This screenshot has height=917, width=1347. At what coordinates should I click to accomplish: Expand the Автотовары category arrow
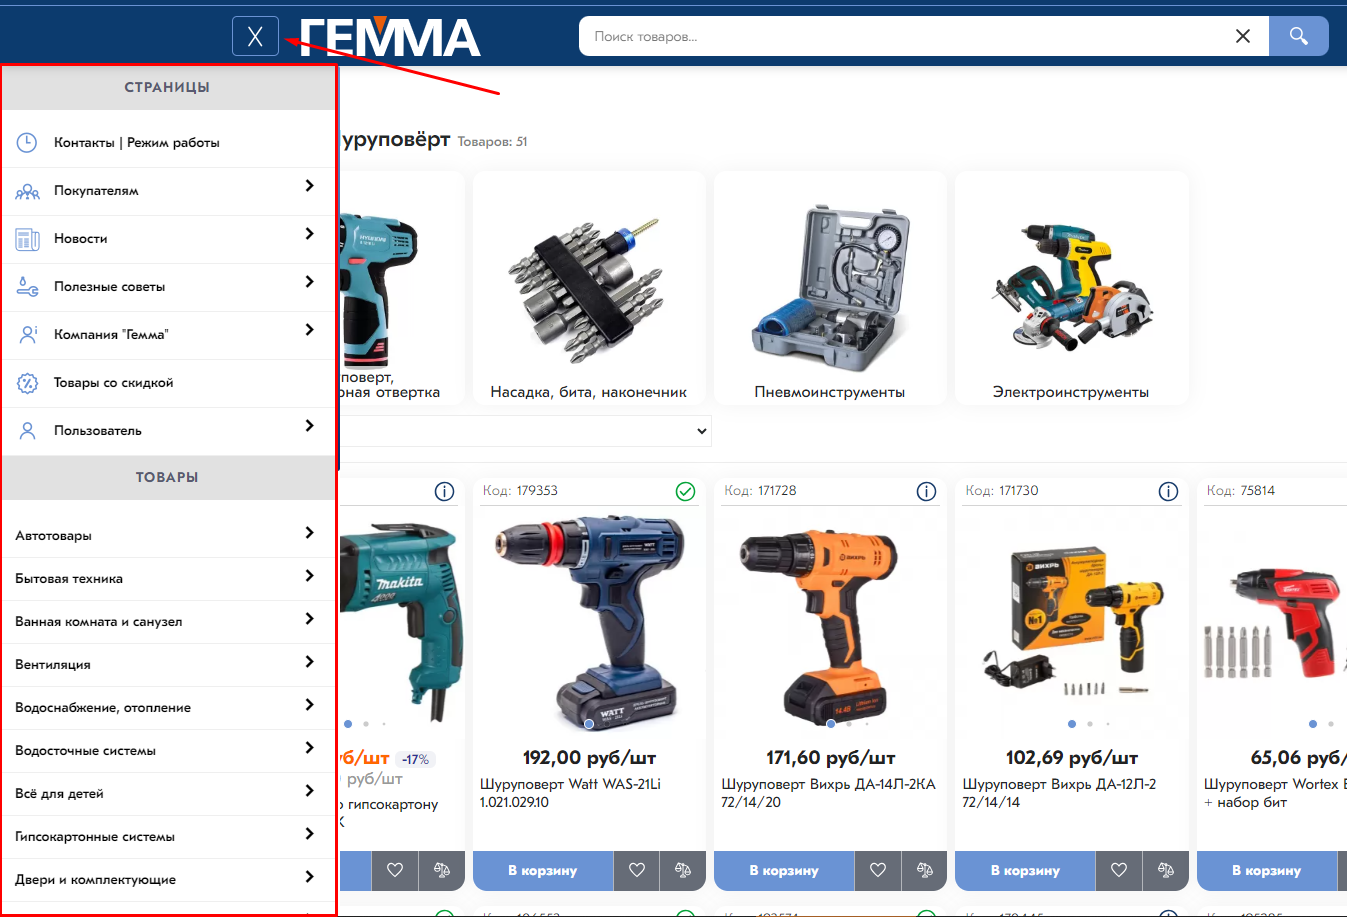coord(309,533)
